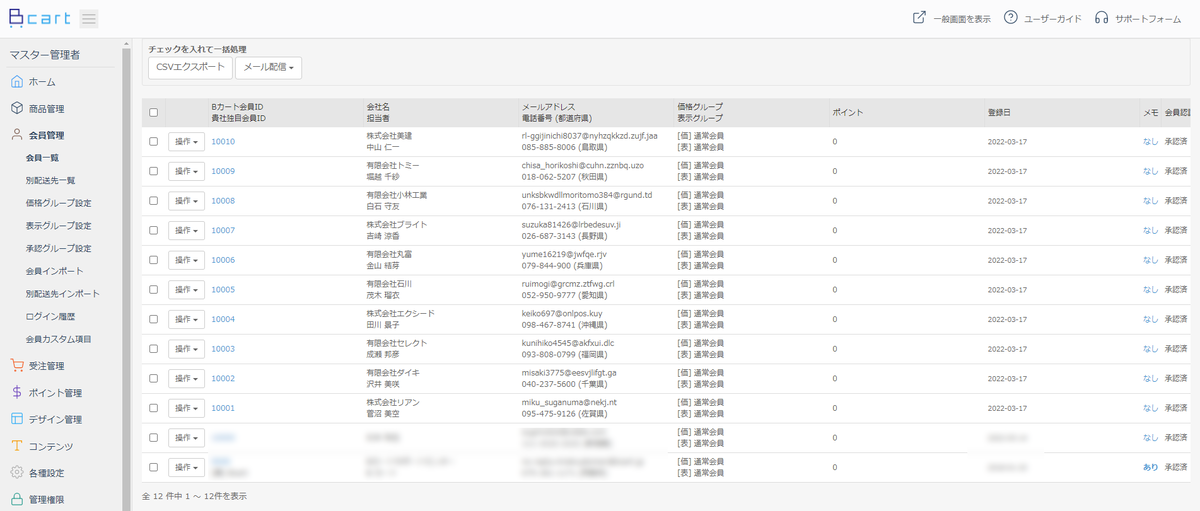The width and height of the screenshot is (1200, 511).
Task: Click the question mark user guide icon
Action: 1011,18
